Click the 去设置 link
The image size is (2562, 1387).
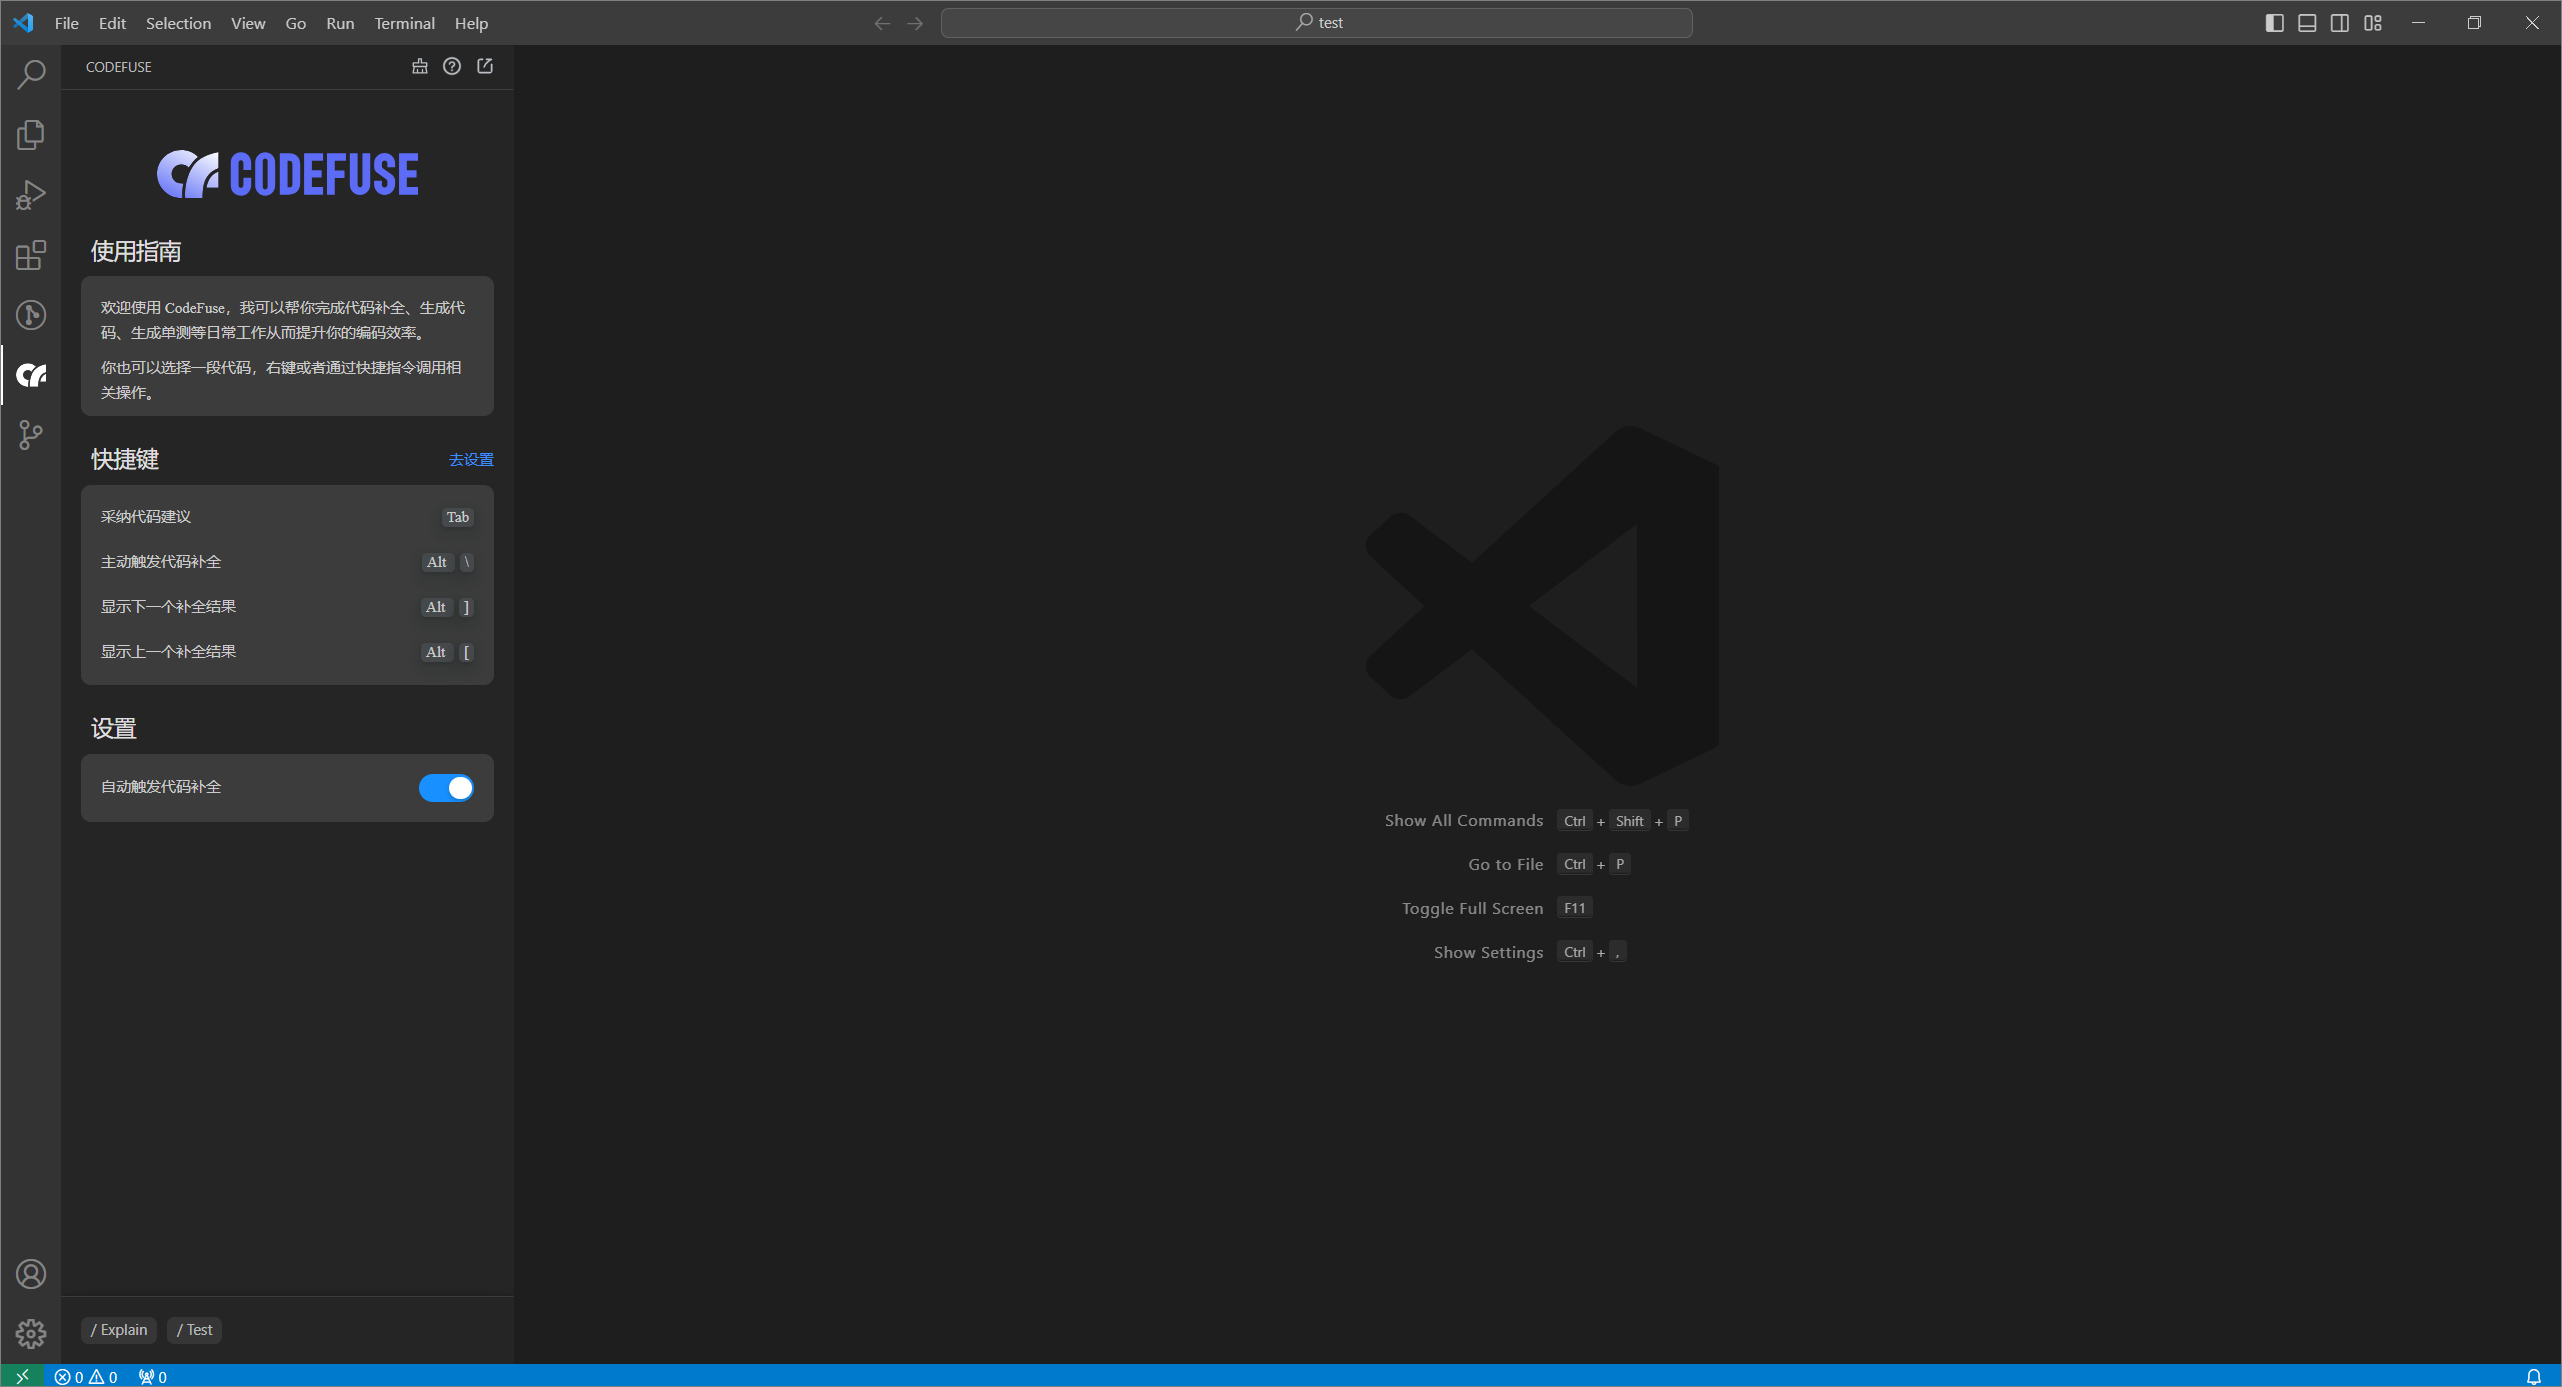(x=471, y=460)
